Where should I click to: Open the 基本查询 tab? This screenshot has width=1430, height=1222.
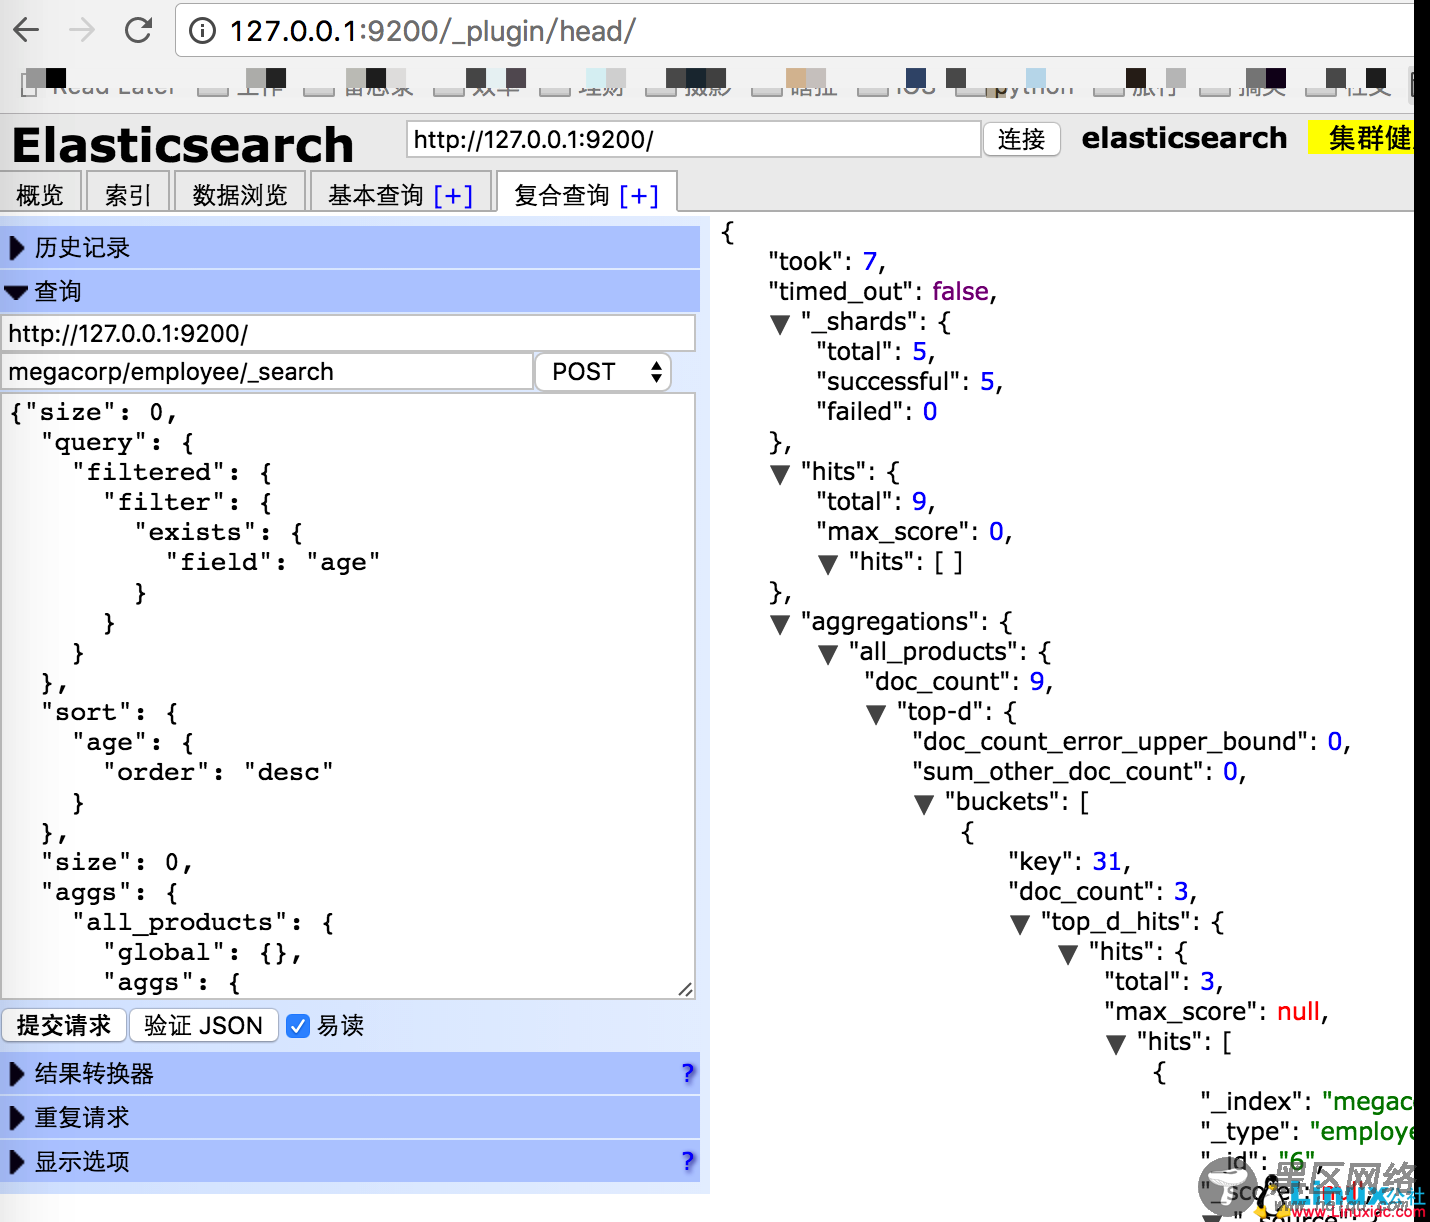pos(376,194)
